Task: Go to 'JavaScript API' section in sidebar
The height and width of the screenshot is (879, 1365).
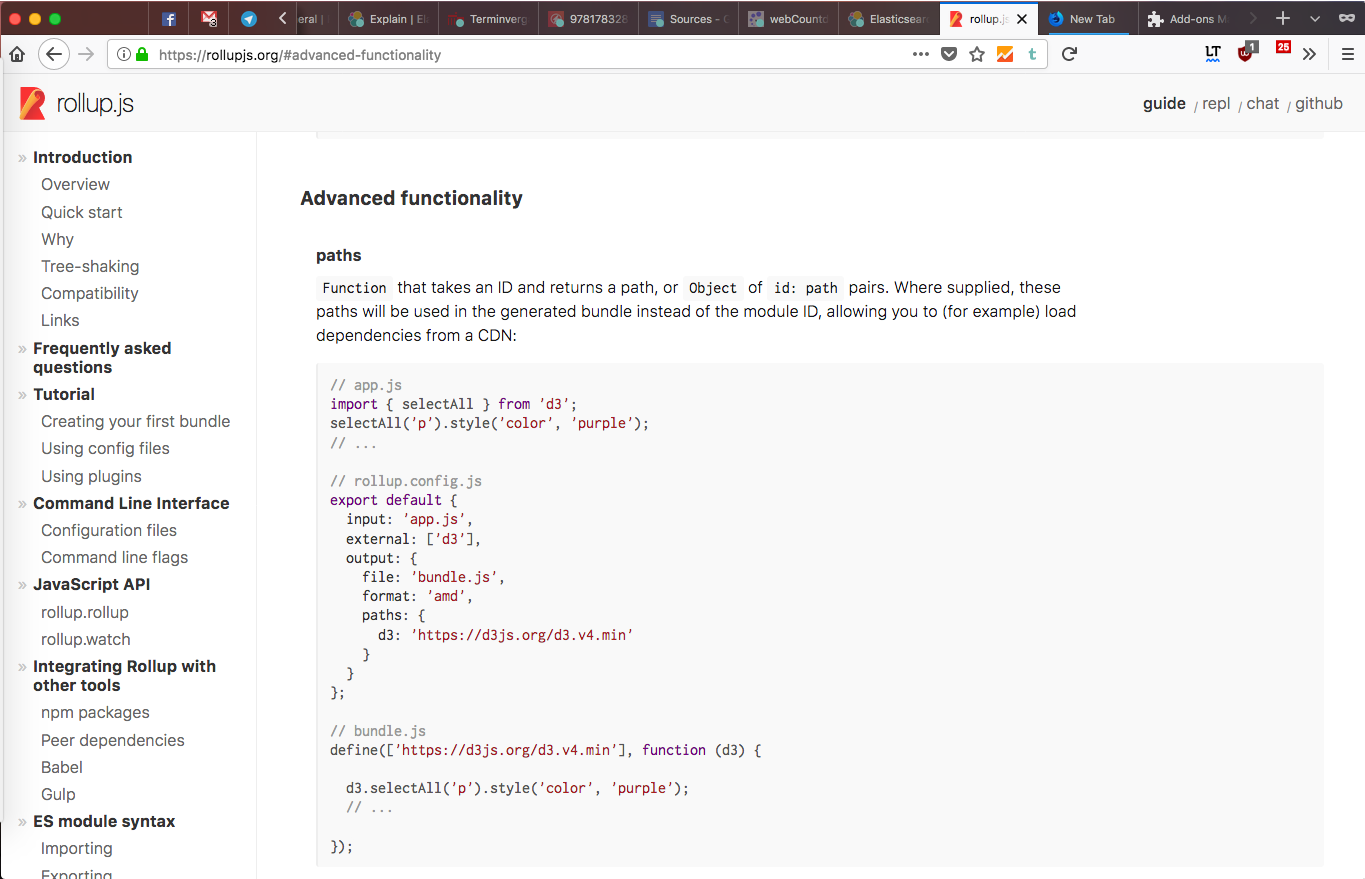Action: pyautogui.click(x=91, y=584)
